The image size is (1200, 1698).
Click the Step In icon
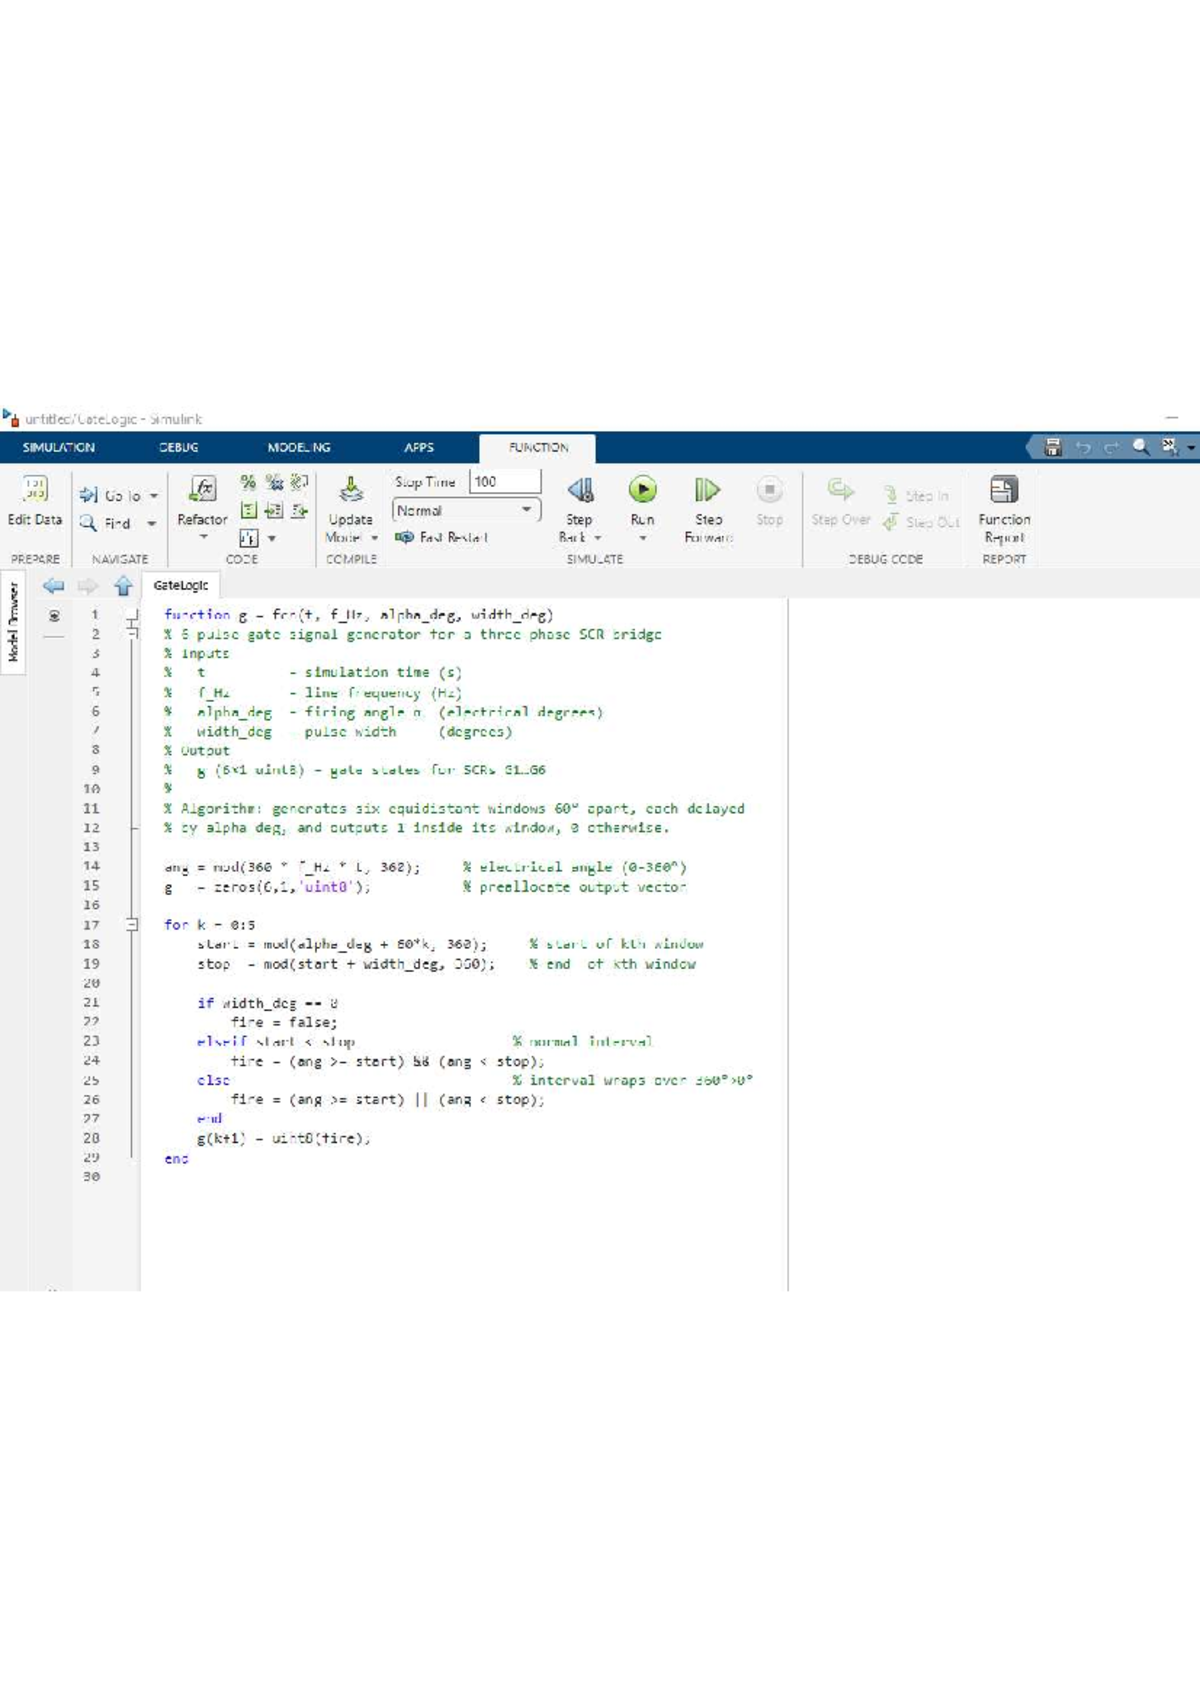tap(890, 495)
